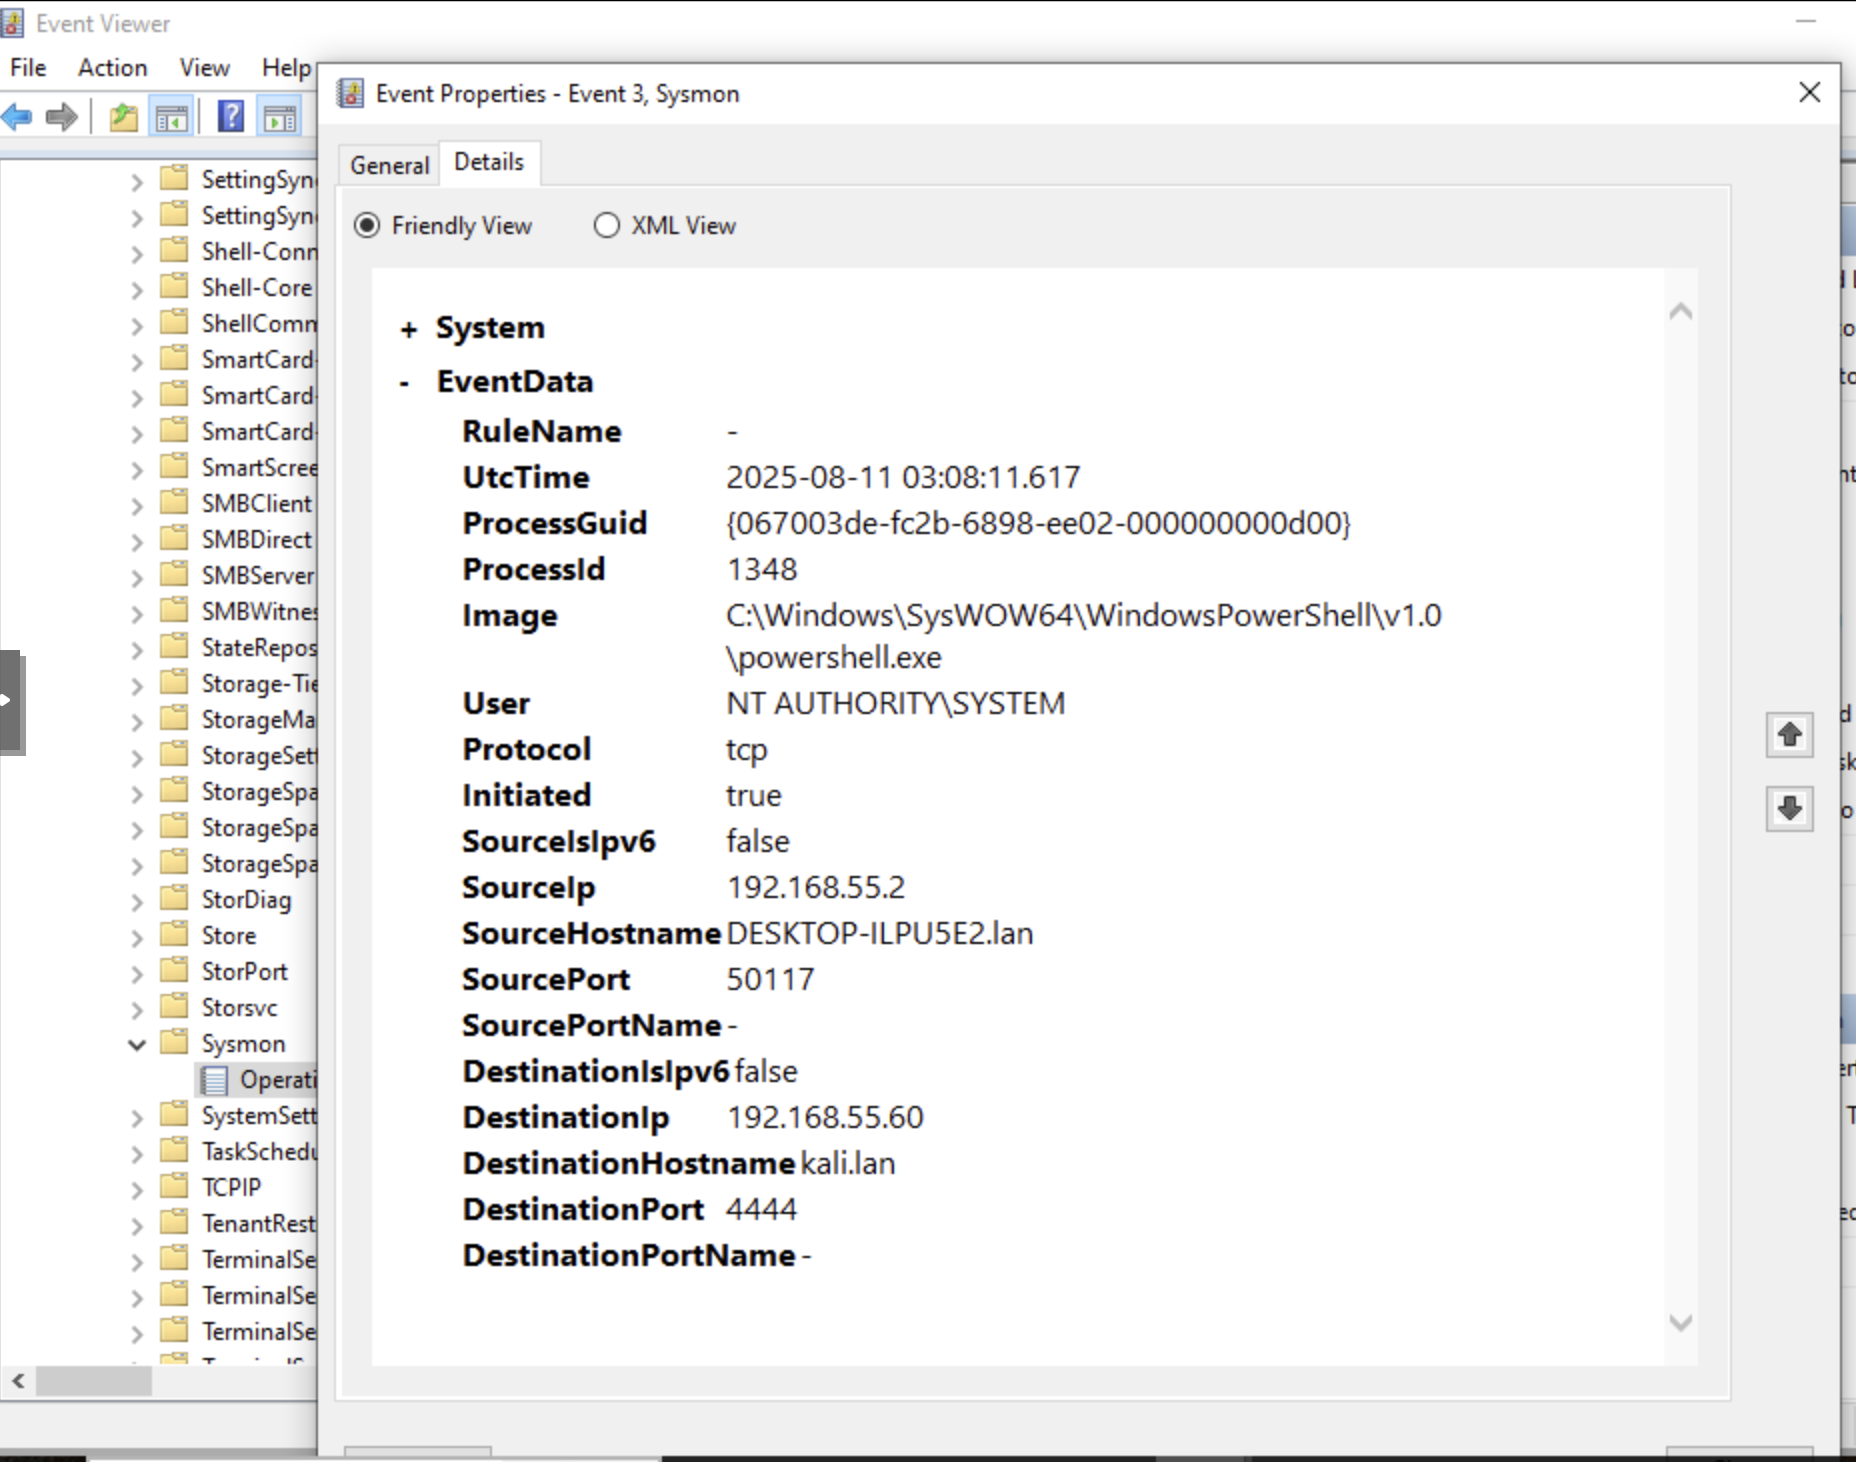
Task: Click the User value NT AUTHORITY\SYSTEM
Action: pyautogui.click(x=896, y=703)
